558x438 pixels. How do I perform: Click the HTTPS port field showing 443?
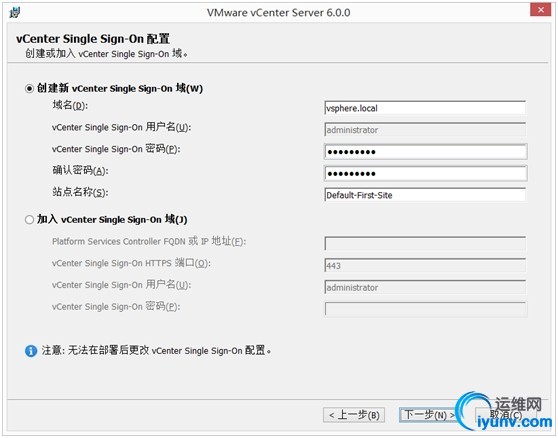click(x=425, y=265)
